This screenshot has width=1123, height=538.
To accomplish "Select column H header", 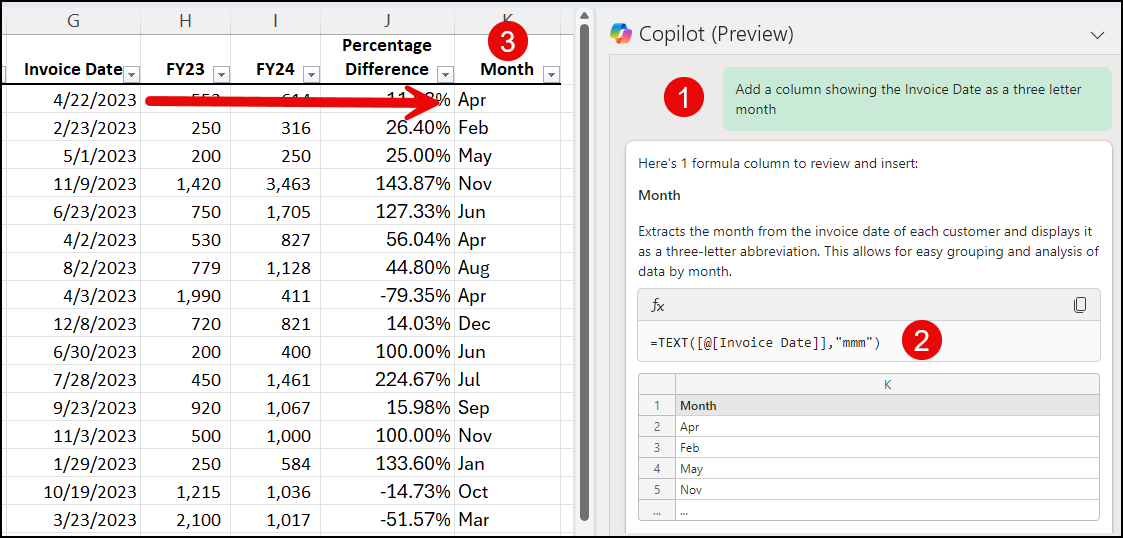I will pyautogui.click(x=185, y=21).
